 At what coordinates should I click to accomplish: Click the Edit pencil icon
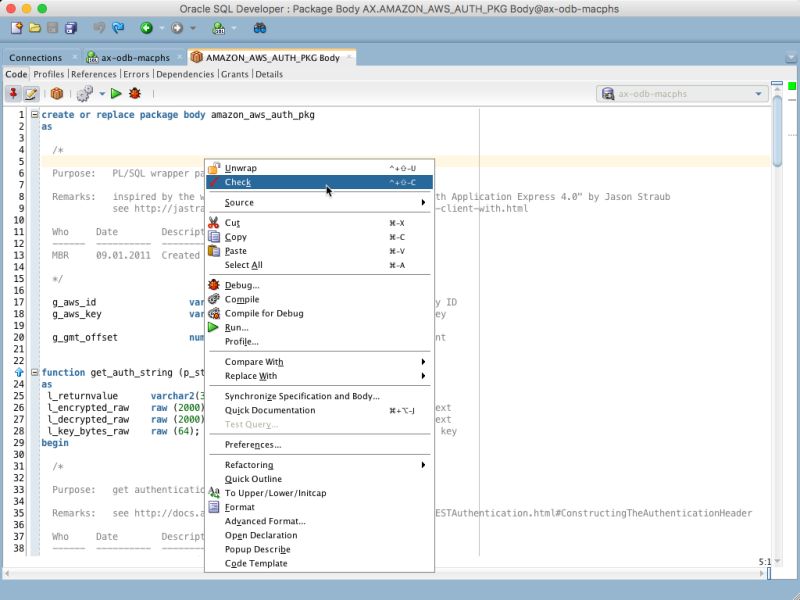pyautogui.click(x=30, y=92)
